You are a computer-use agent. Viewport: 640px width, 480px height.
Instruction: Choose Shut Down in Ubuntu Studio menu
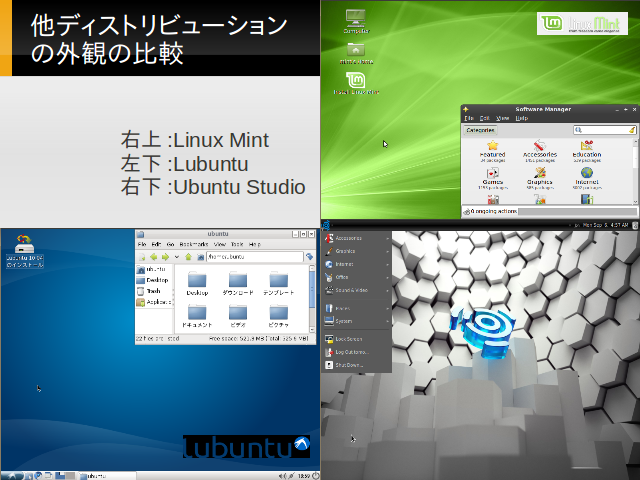point(357,365)
